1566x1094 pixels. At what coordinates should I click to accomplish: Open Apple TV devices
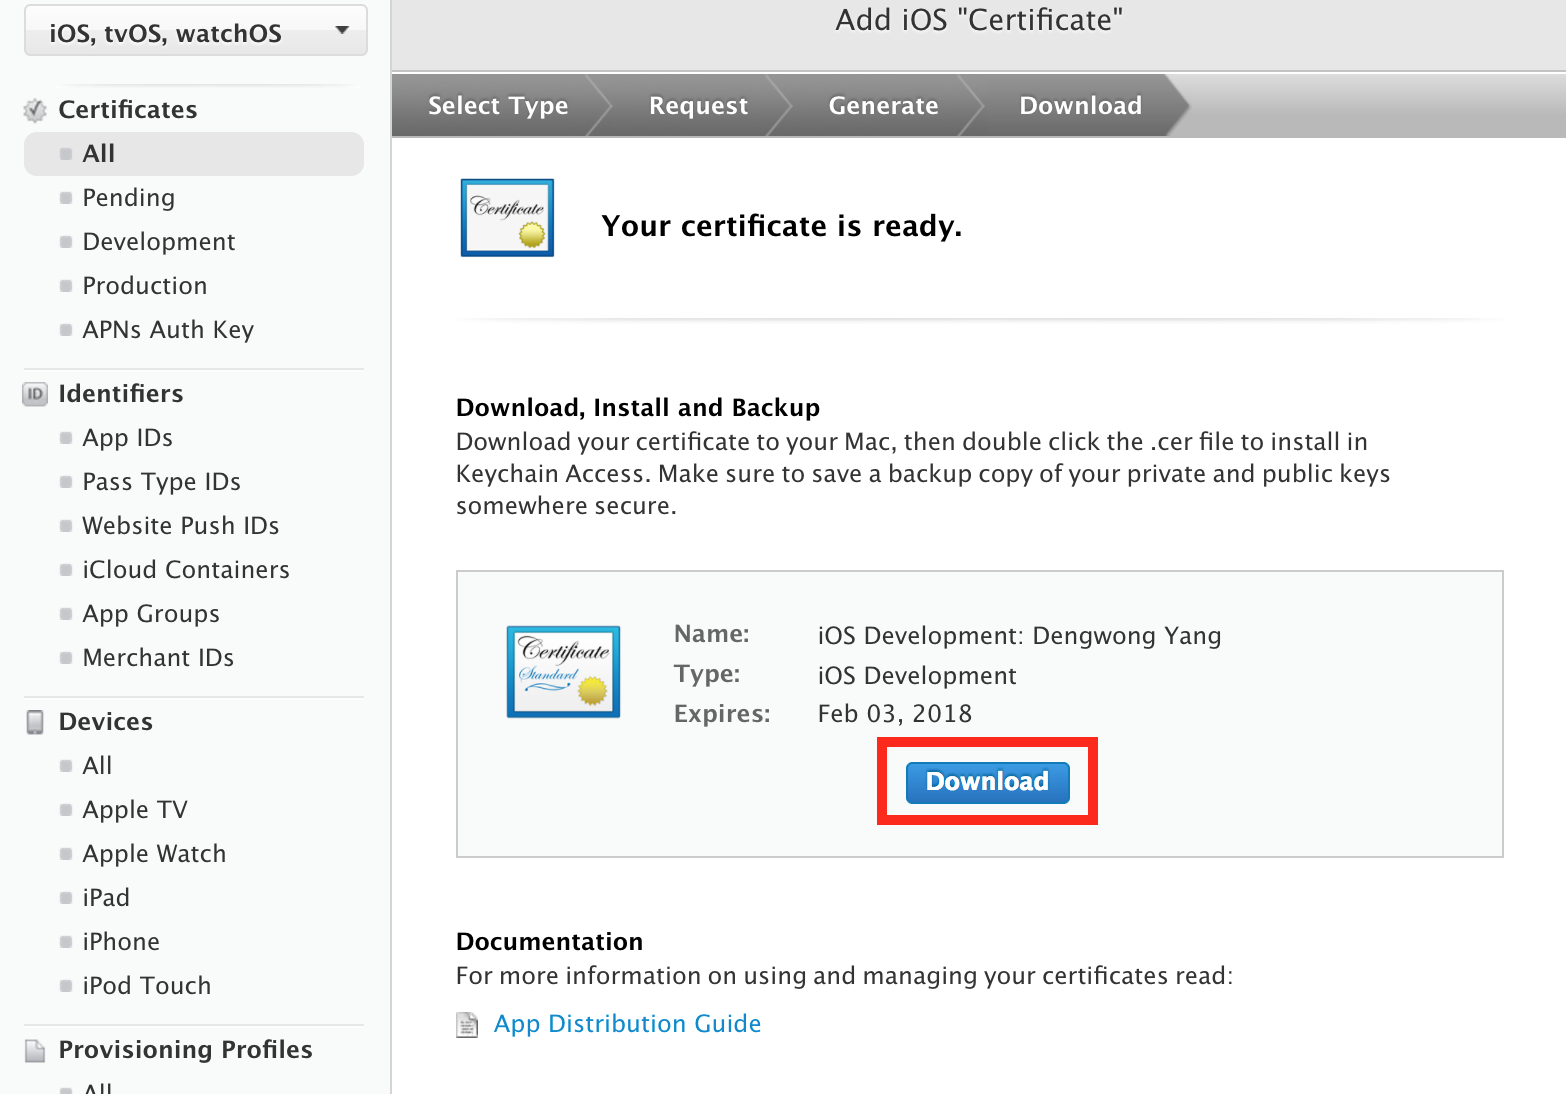click(x=135, y=810)
